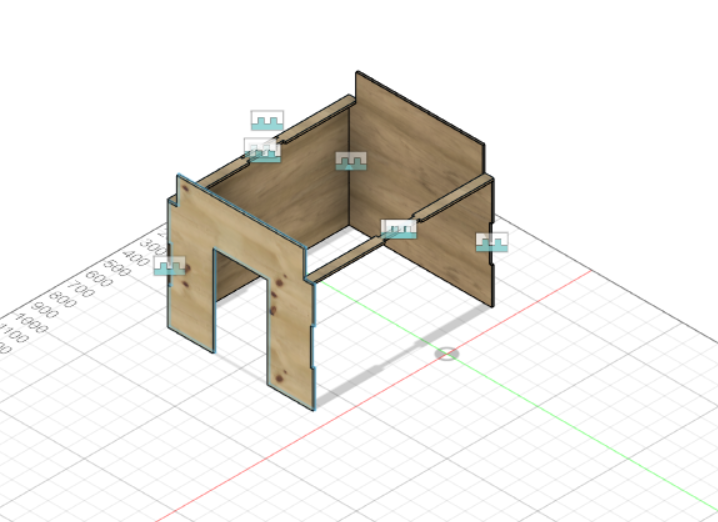Click the origin marker circle on the grid

pyautogui.click(x=446, y=354)
